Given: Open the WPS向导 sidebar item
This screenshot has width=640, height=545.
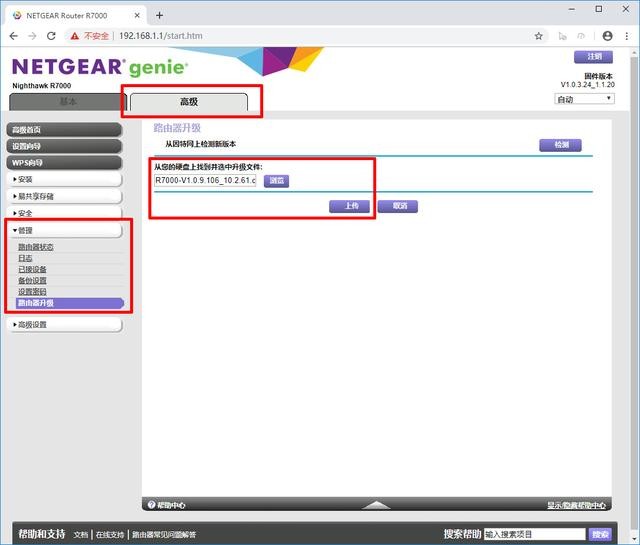Looking at the screenshot, I should 64,162.
